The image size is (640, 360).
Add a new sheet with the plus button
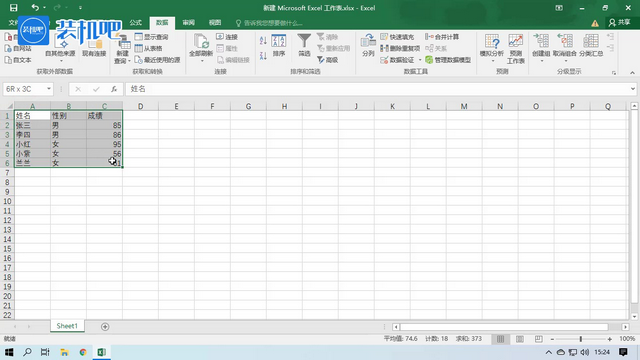(105, 327)
